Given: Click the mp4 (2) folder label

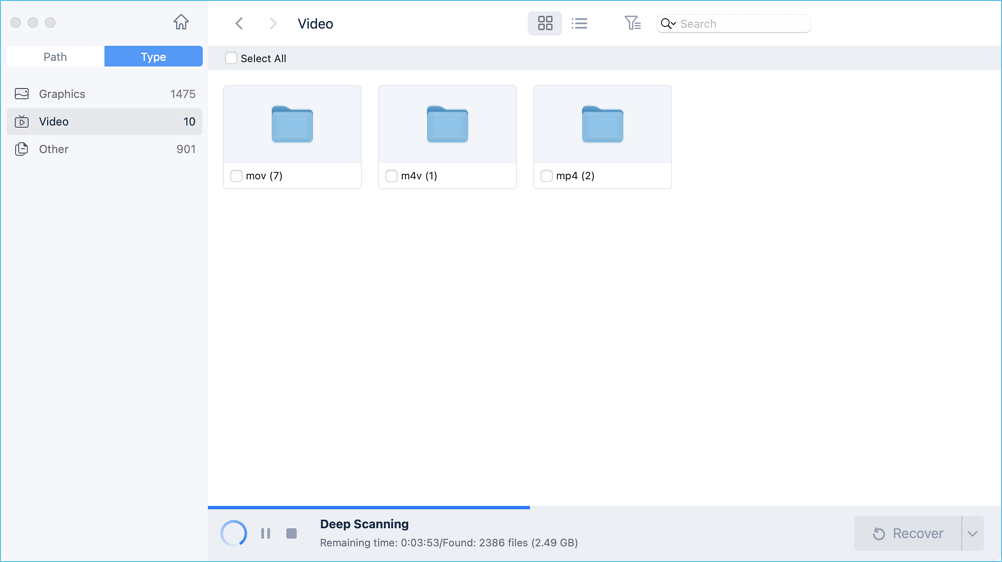Looking at the screenshot, I should coord(575,176).
